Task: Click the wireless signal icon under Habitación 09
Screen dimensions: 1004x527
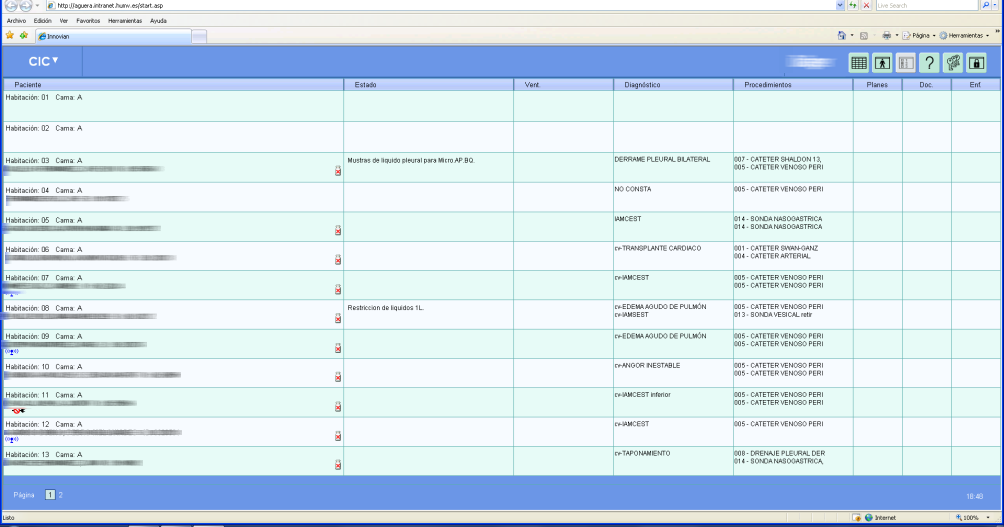Action: 12,352
